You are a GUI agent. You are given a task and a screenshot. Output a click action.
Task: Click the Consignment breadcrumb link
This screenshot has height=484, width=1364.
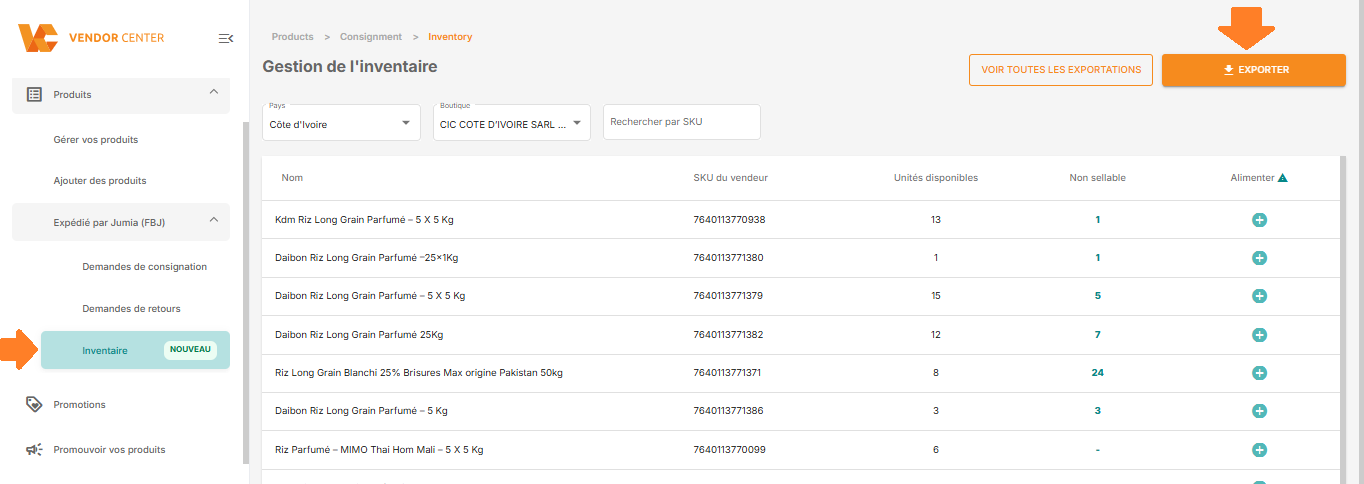click(371, 37)
